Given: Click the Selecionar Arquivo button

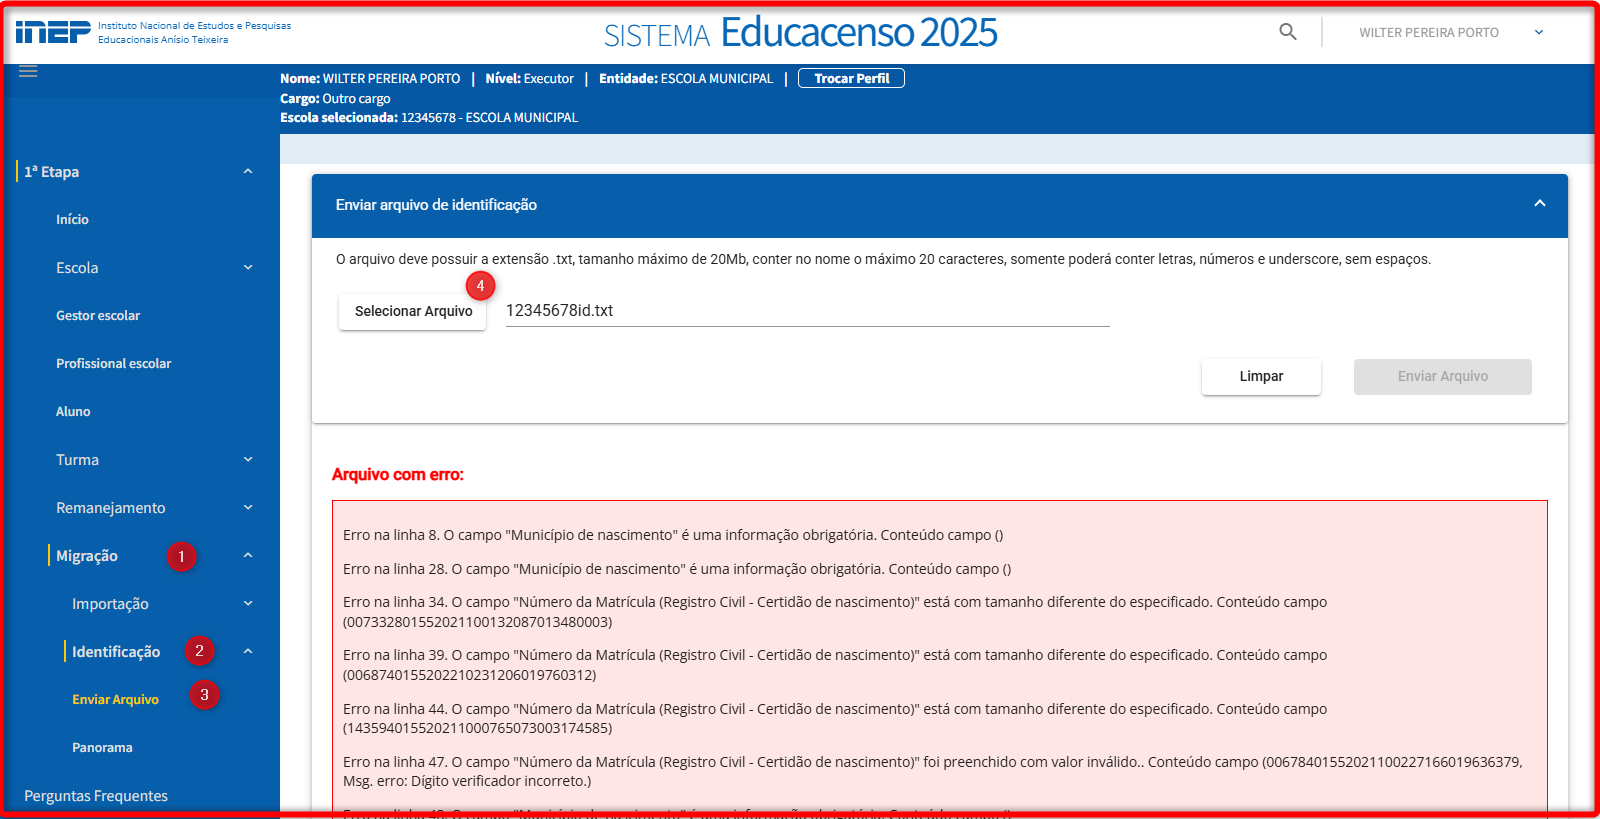Looking at the screenshot, I should [413, 311].
